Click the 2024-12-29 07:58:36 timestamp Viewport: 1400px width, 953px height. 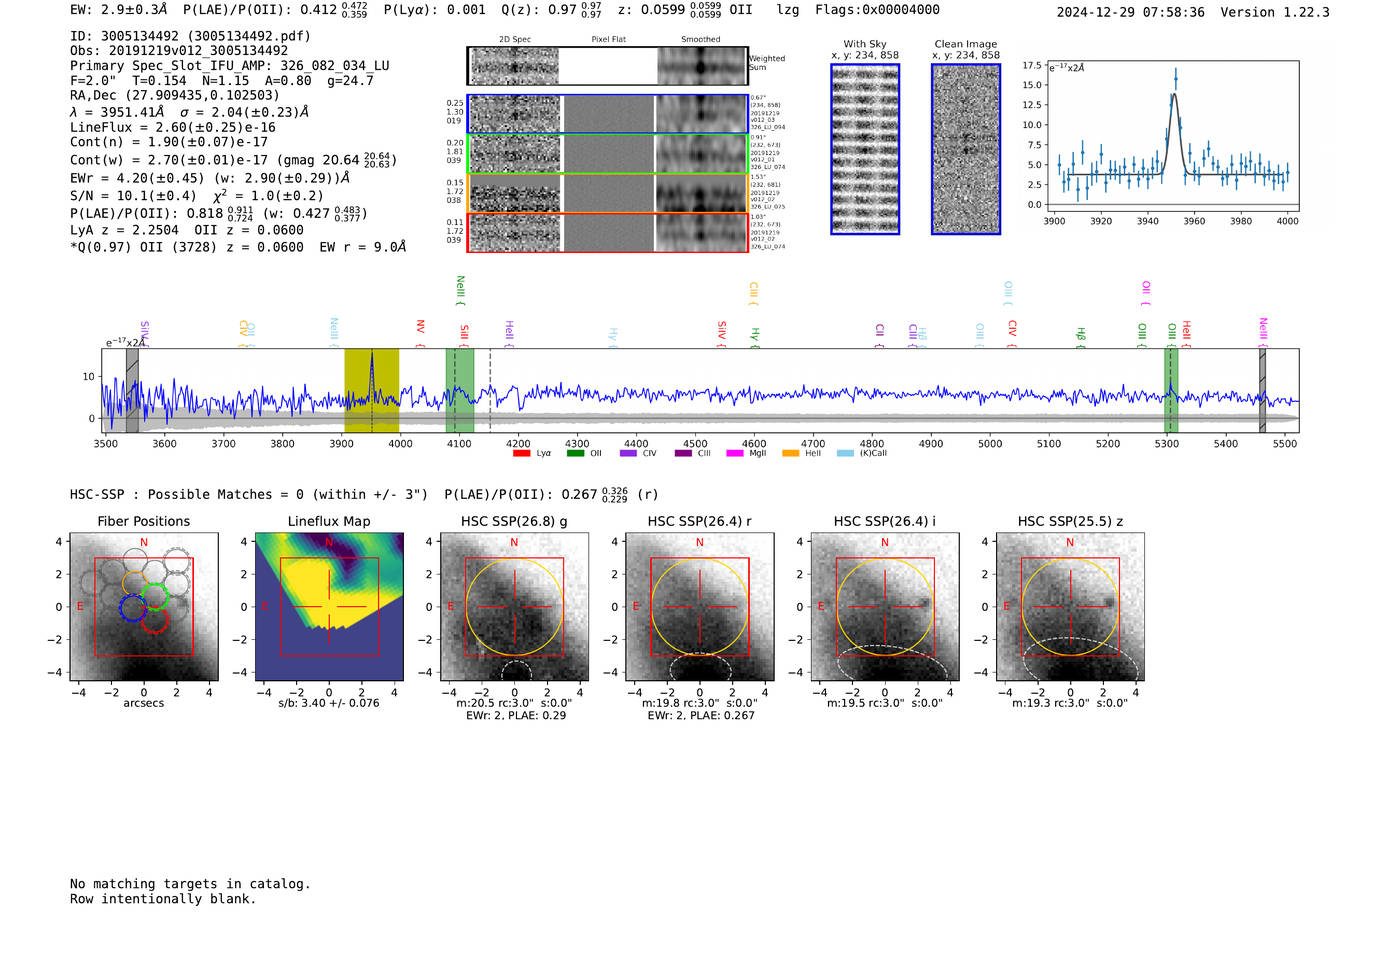(1131, 12)
